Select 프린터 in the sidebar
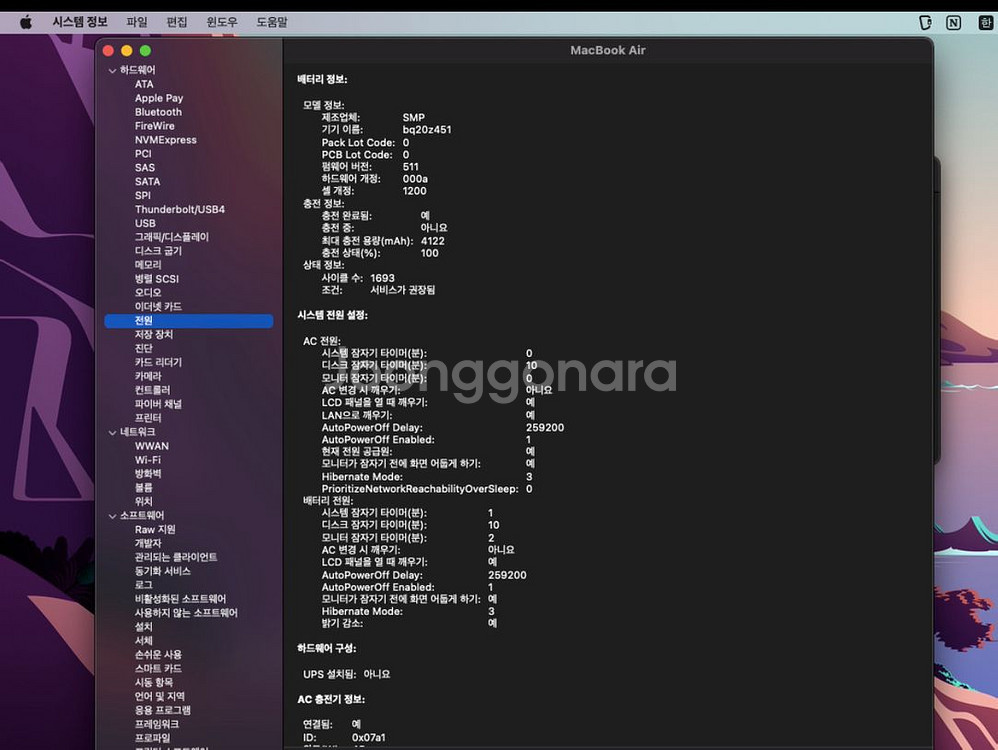 coord(148,418)
